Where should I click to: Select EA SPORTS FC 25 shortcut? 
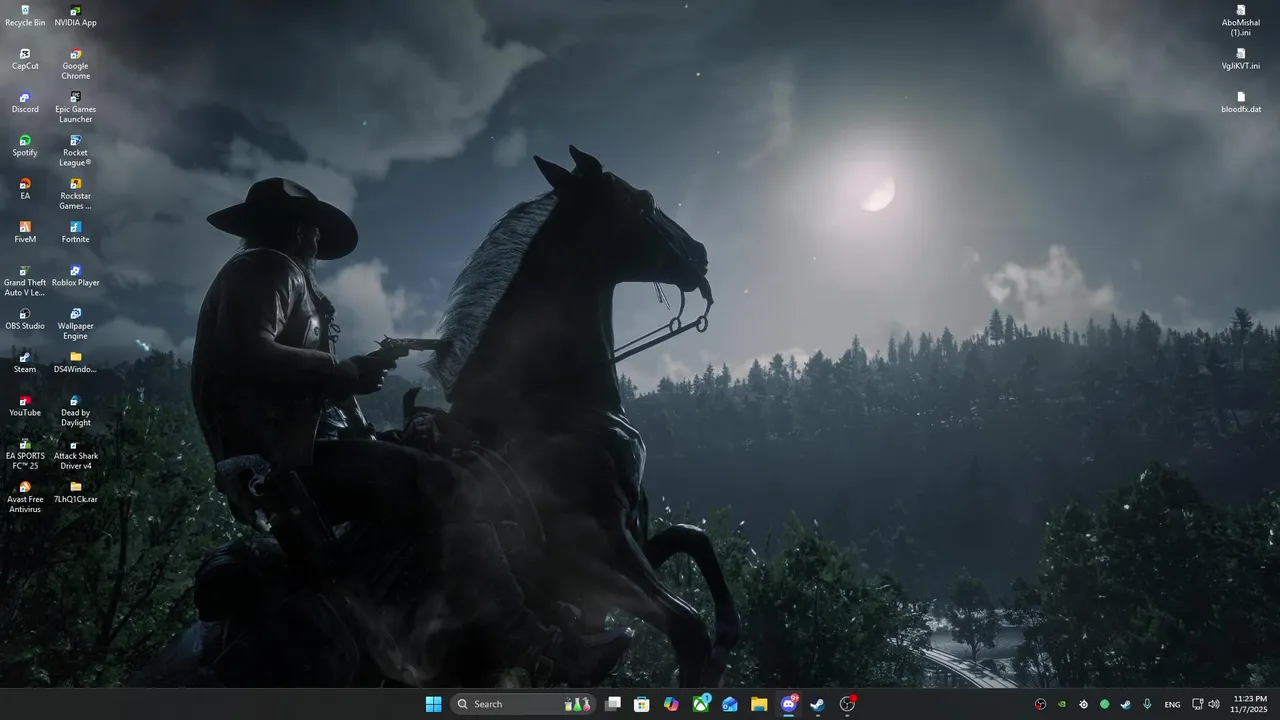pyautogui.click(x=25, y=453)
